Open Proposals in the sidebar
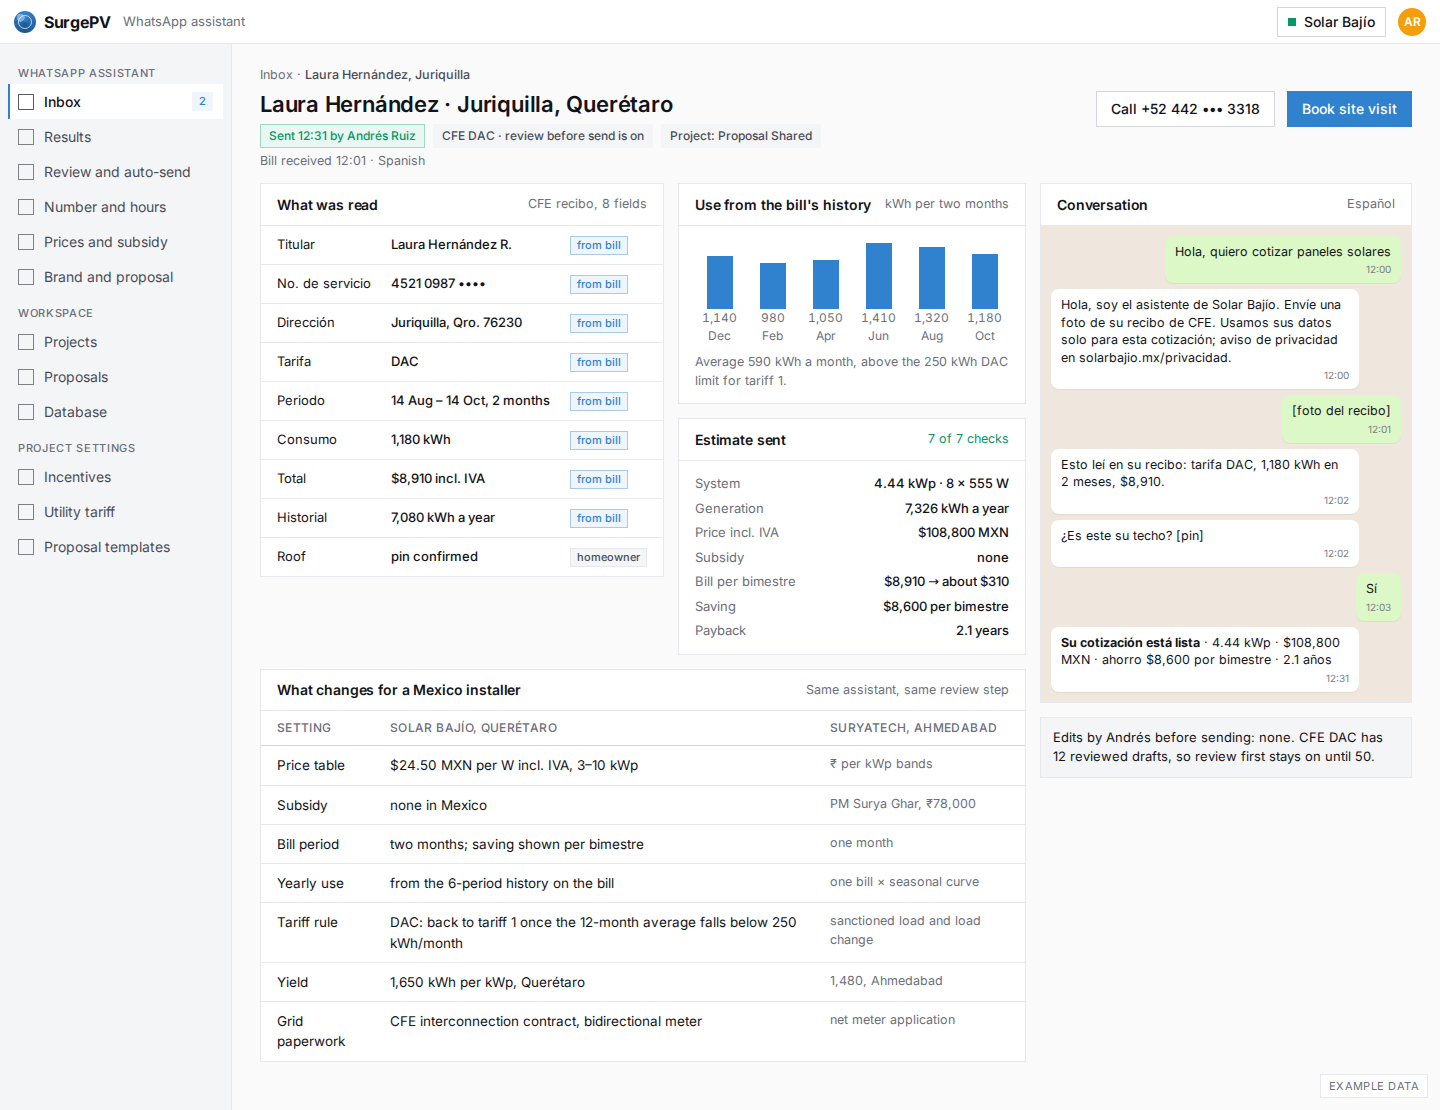The width and height of the screenshot is (1440, 1110). tap(115, 377)
